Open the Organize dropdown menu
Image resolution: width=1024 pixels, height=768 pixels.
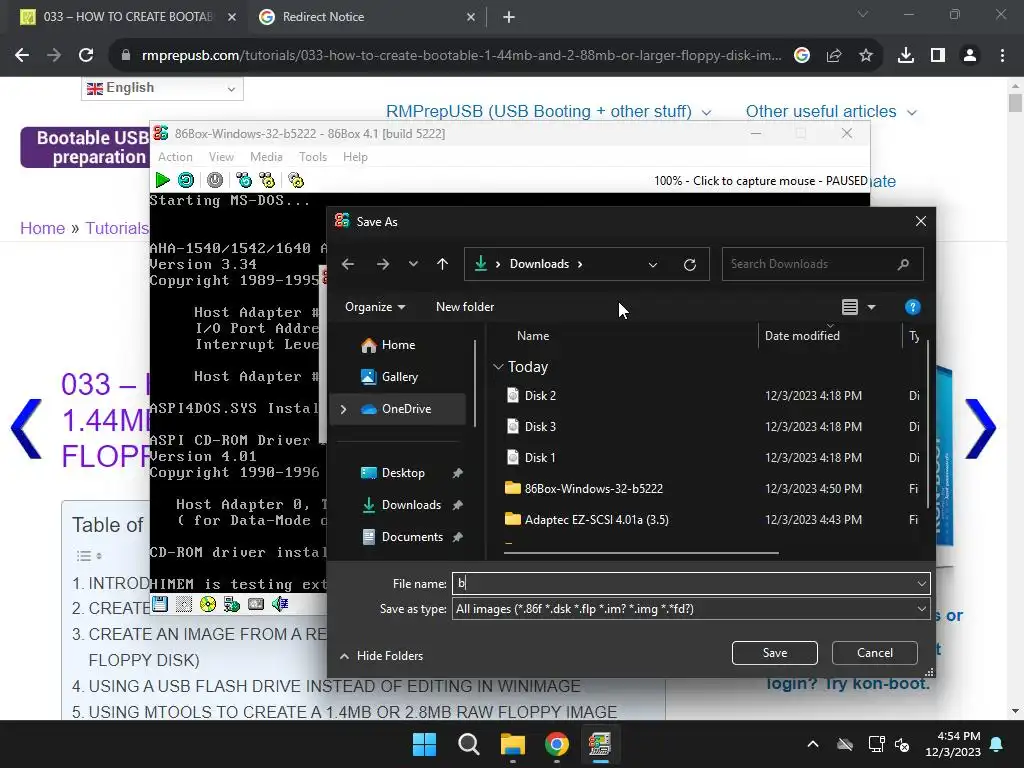[x=375, y=307]
